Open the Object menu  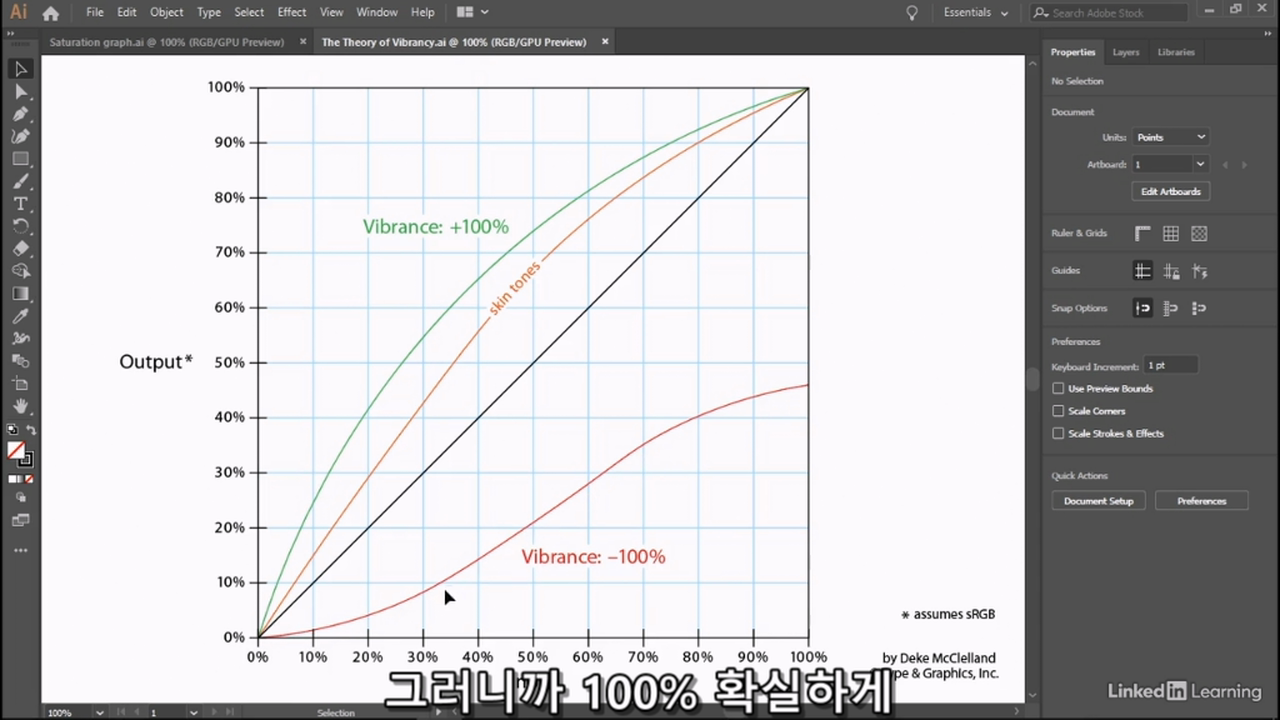(x=166, y=13)
